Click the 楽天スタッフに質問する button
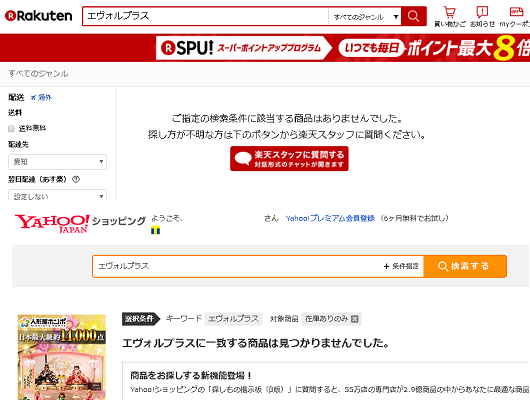This screenshot has width=530, height=400. [289, 159]
